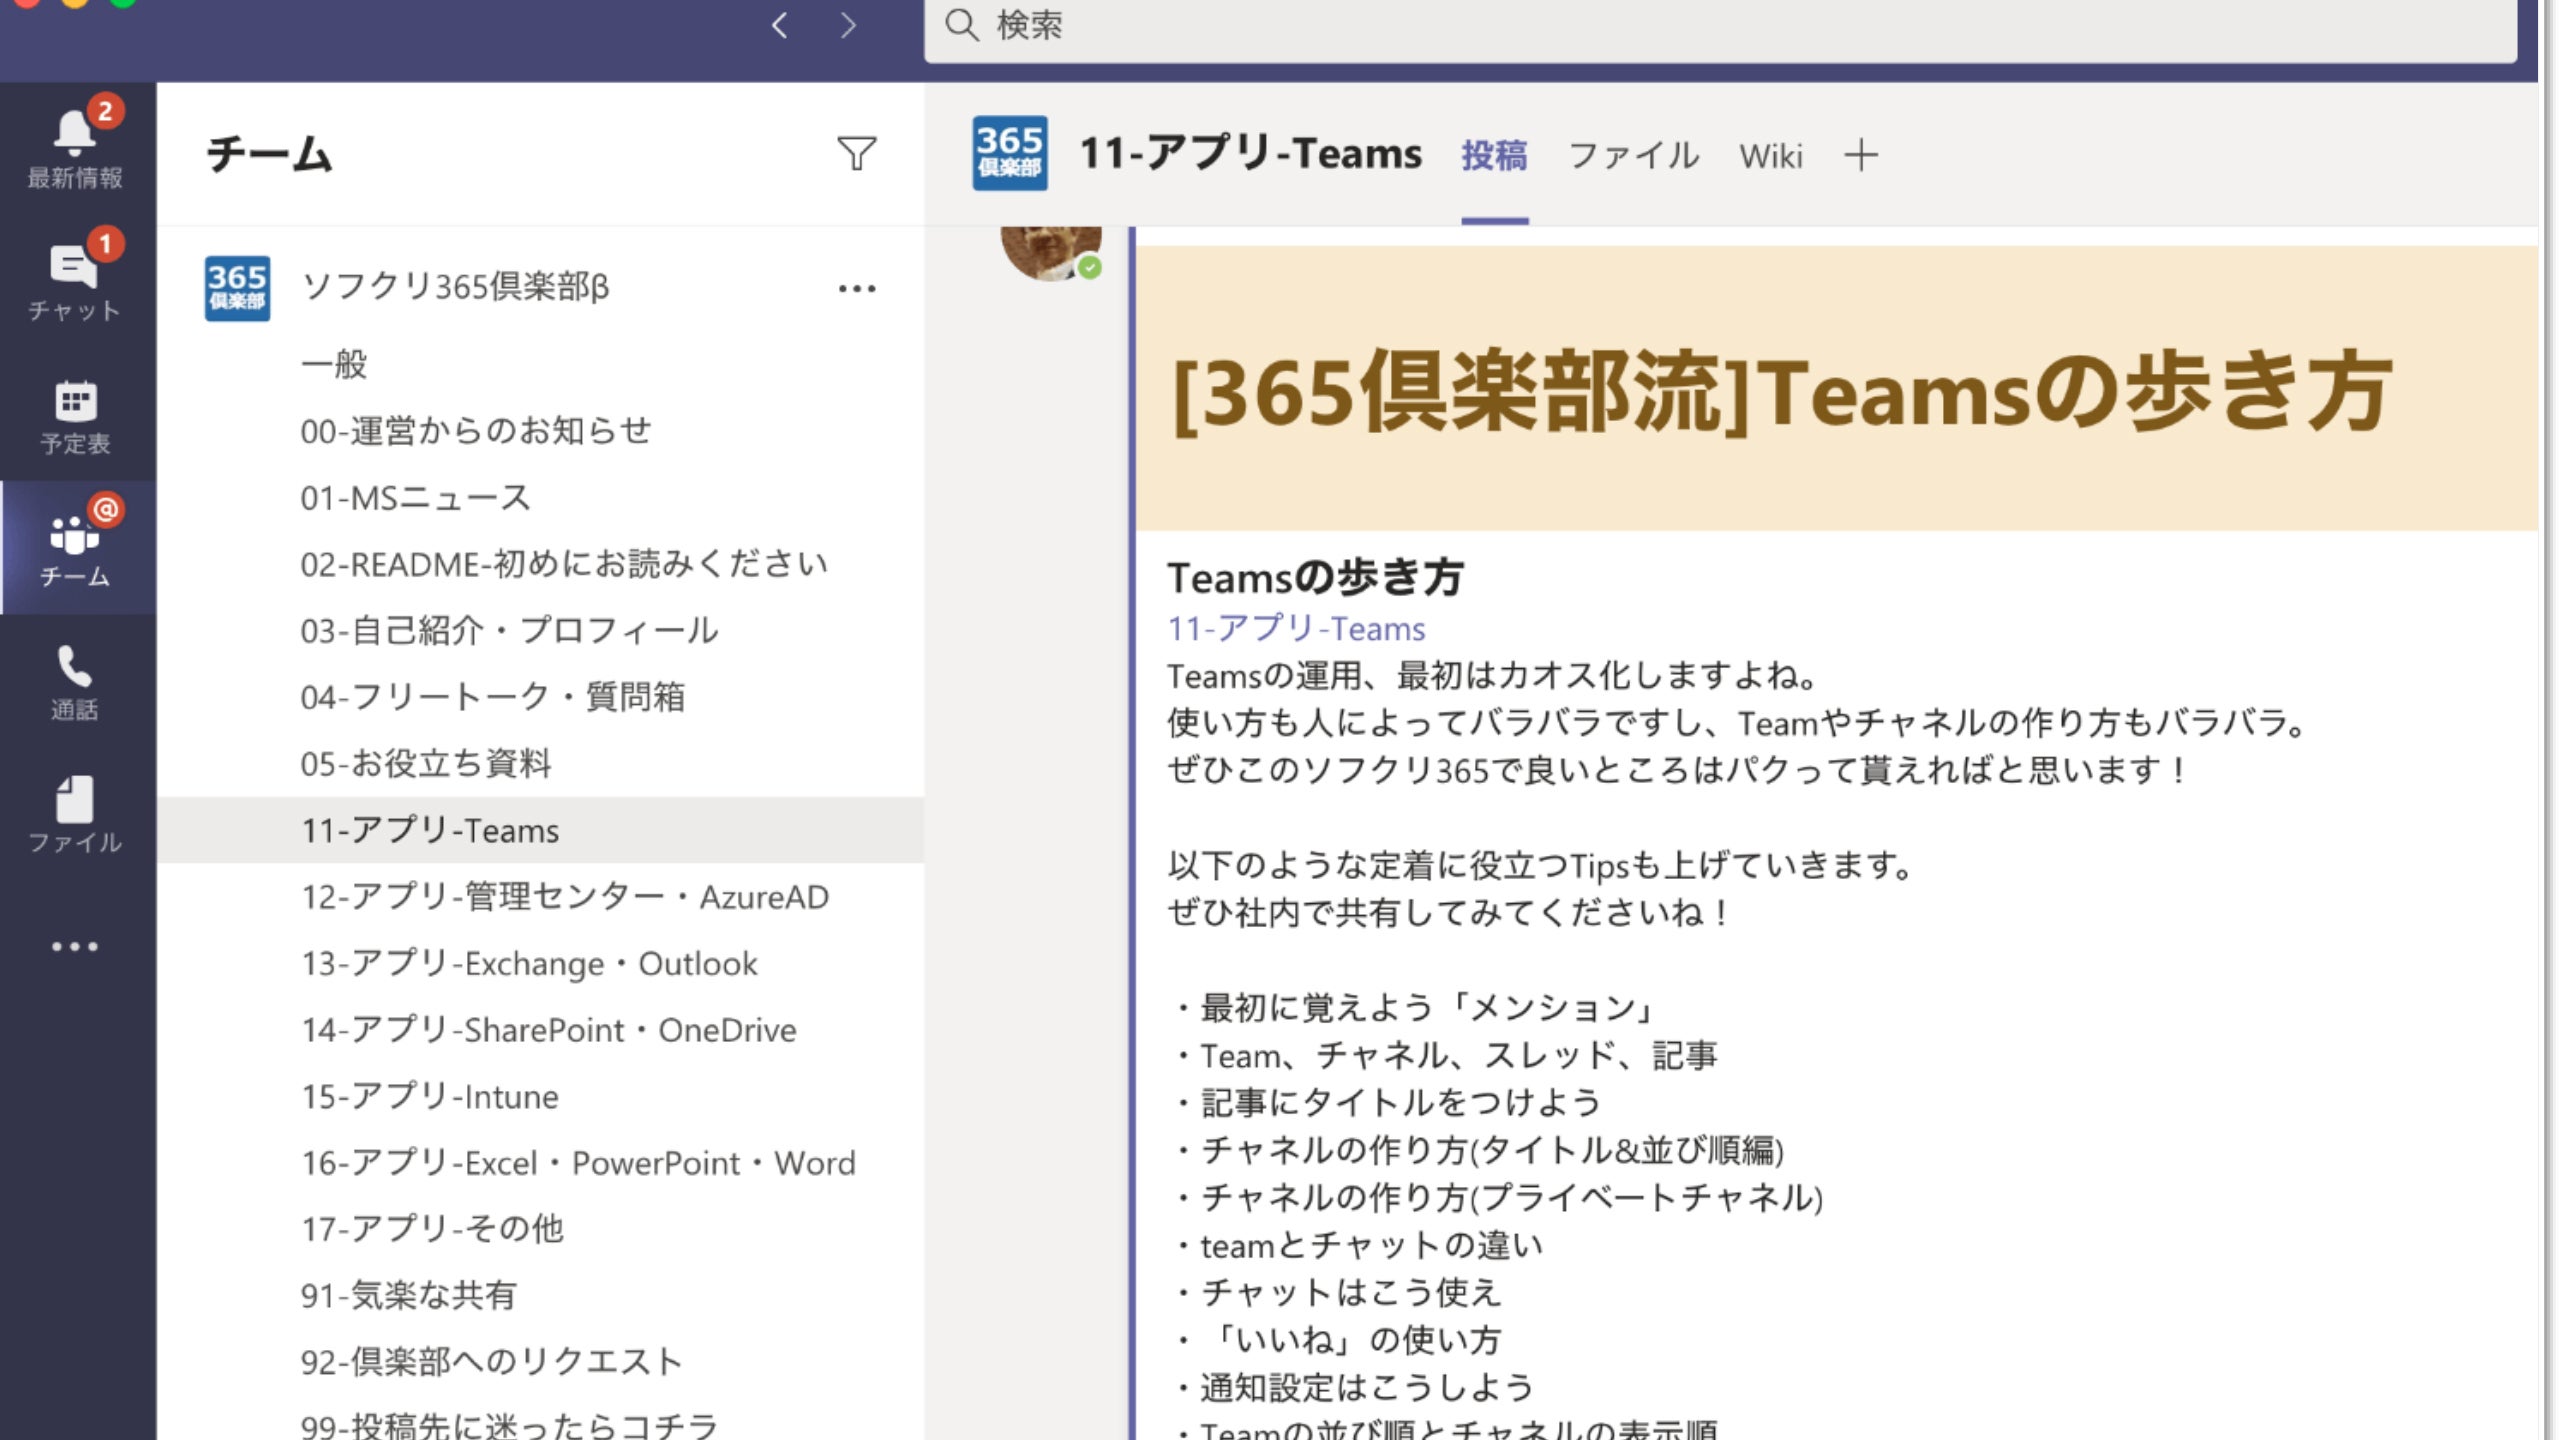
Task: Open 13-アプリ-Exchange・Outlook channel
Action: tap(529, 963)
